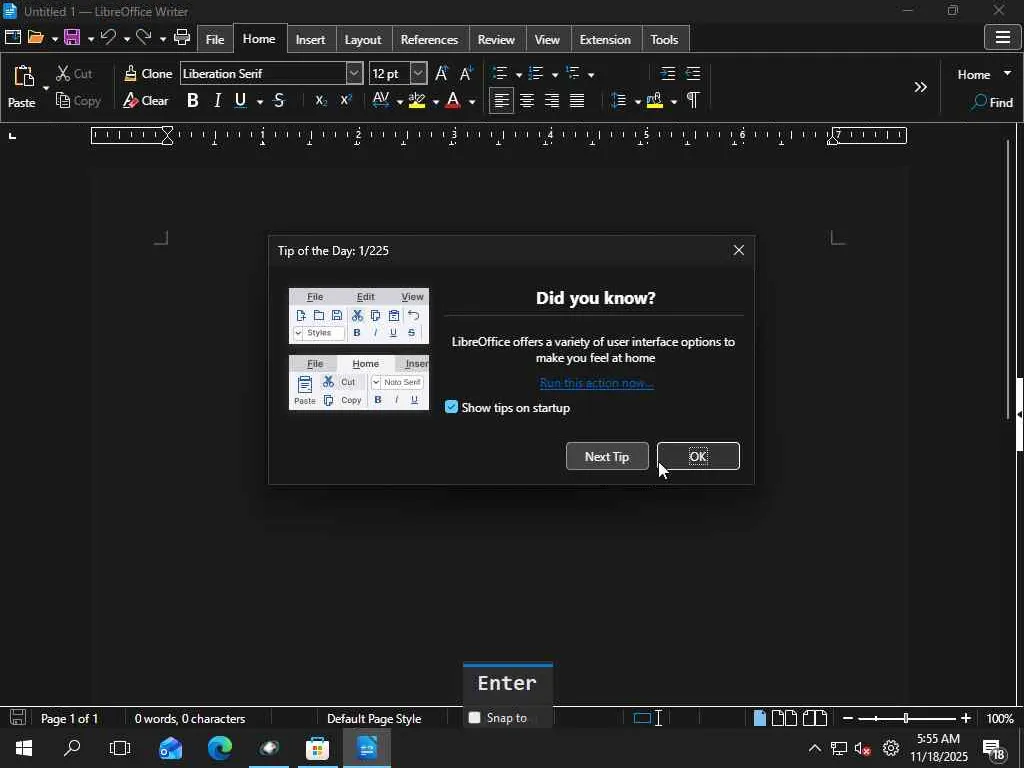Close the Tip of the Day dialog
The height and width of the screenshot is (768, 1024).
(739, 250)
